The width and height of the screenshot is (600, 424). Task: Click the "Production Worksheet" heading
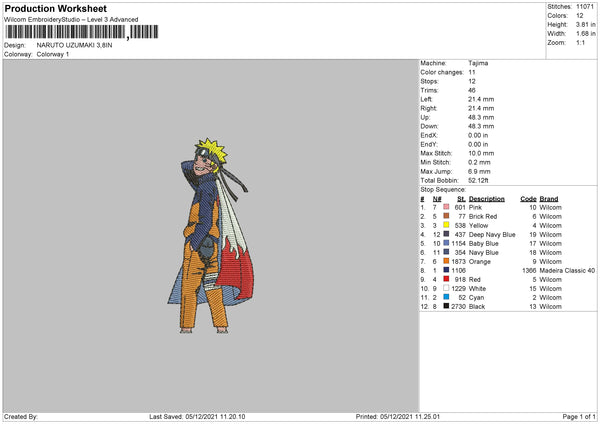coord(55,8)
